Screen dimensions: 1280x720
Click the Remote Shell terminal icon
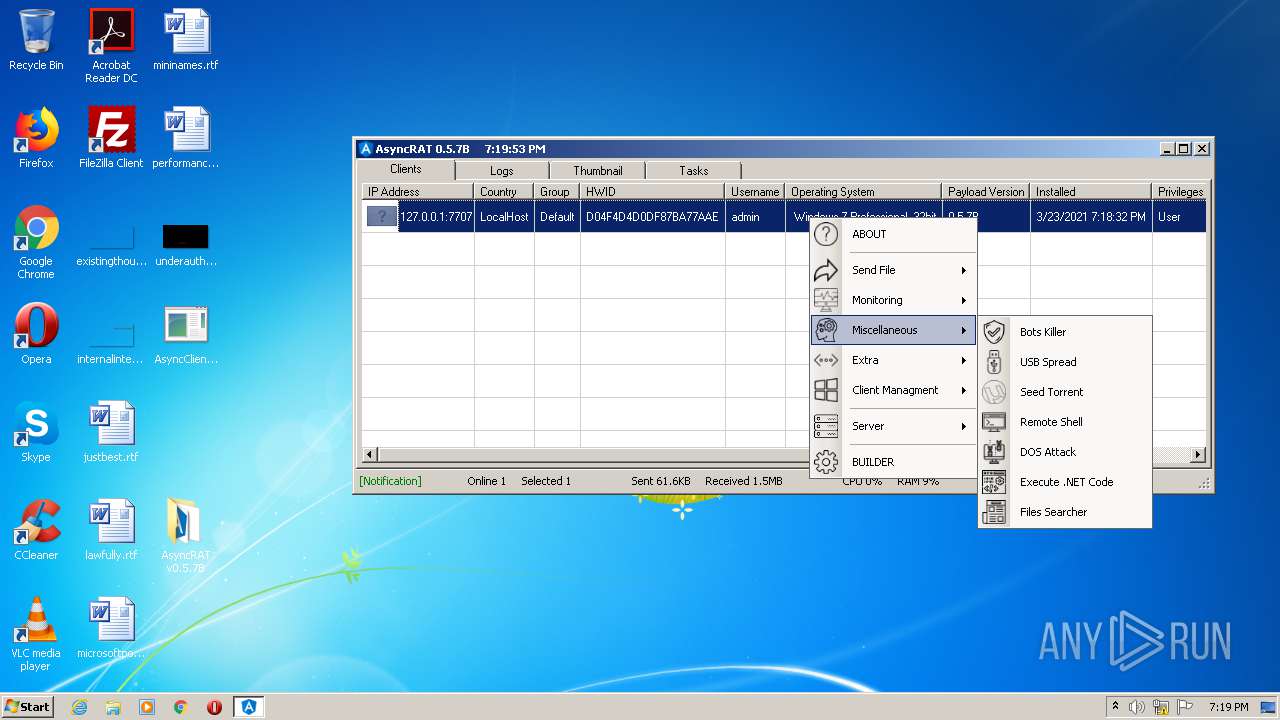(x=994, y=422)
